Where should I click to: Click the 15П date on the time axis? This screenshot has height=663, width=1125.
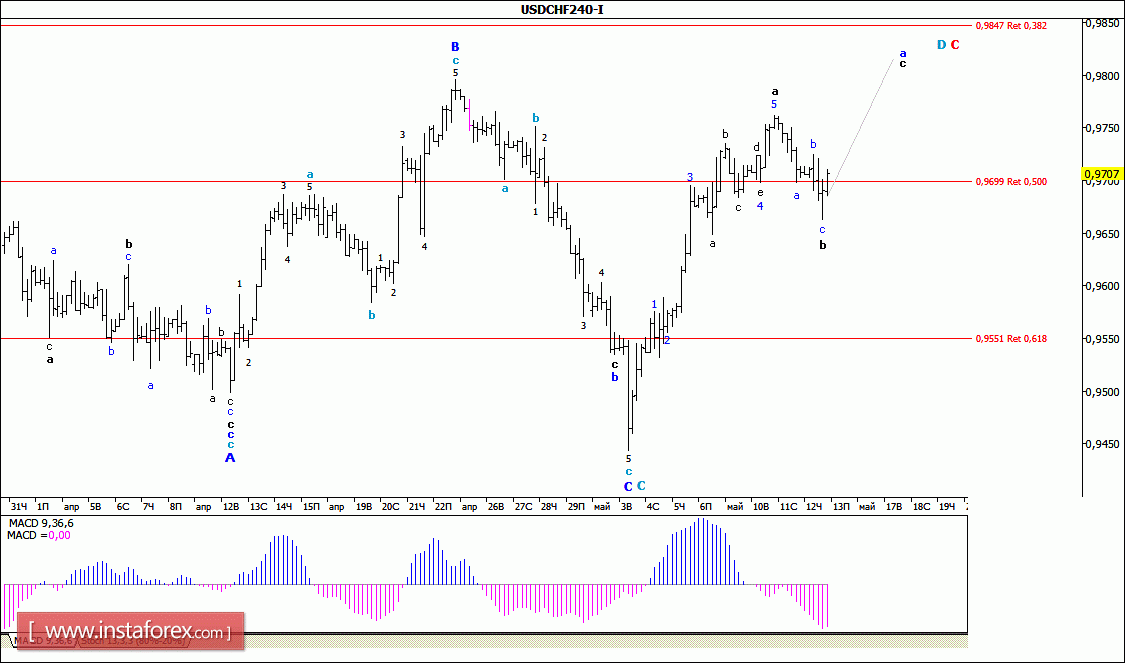311,507
